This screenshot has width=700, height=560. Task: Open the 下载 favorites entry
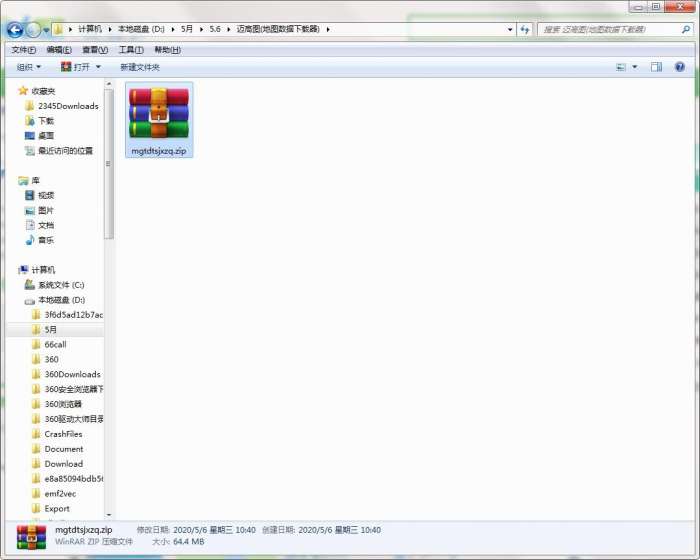click(x=46, y=121)
